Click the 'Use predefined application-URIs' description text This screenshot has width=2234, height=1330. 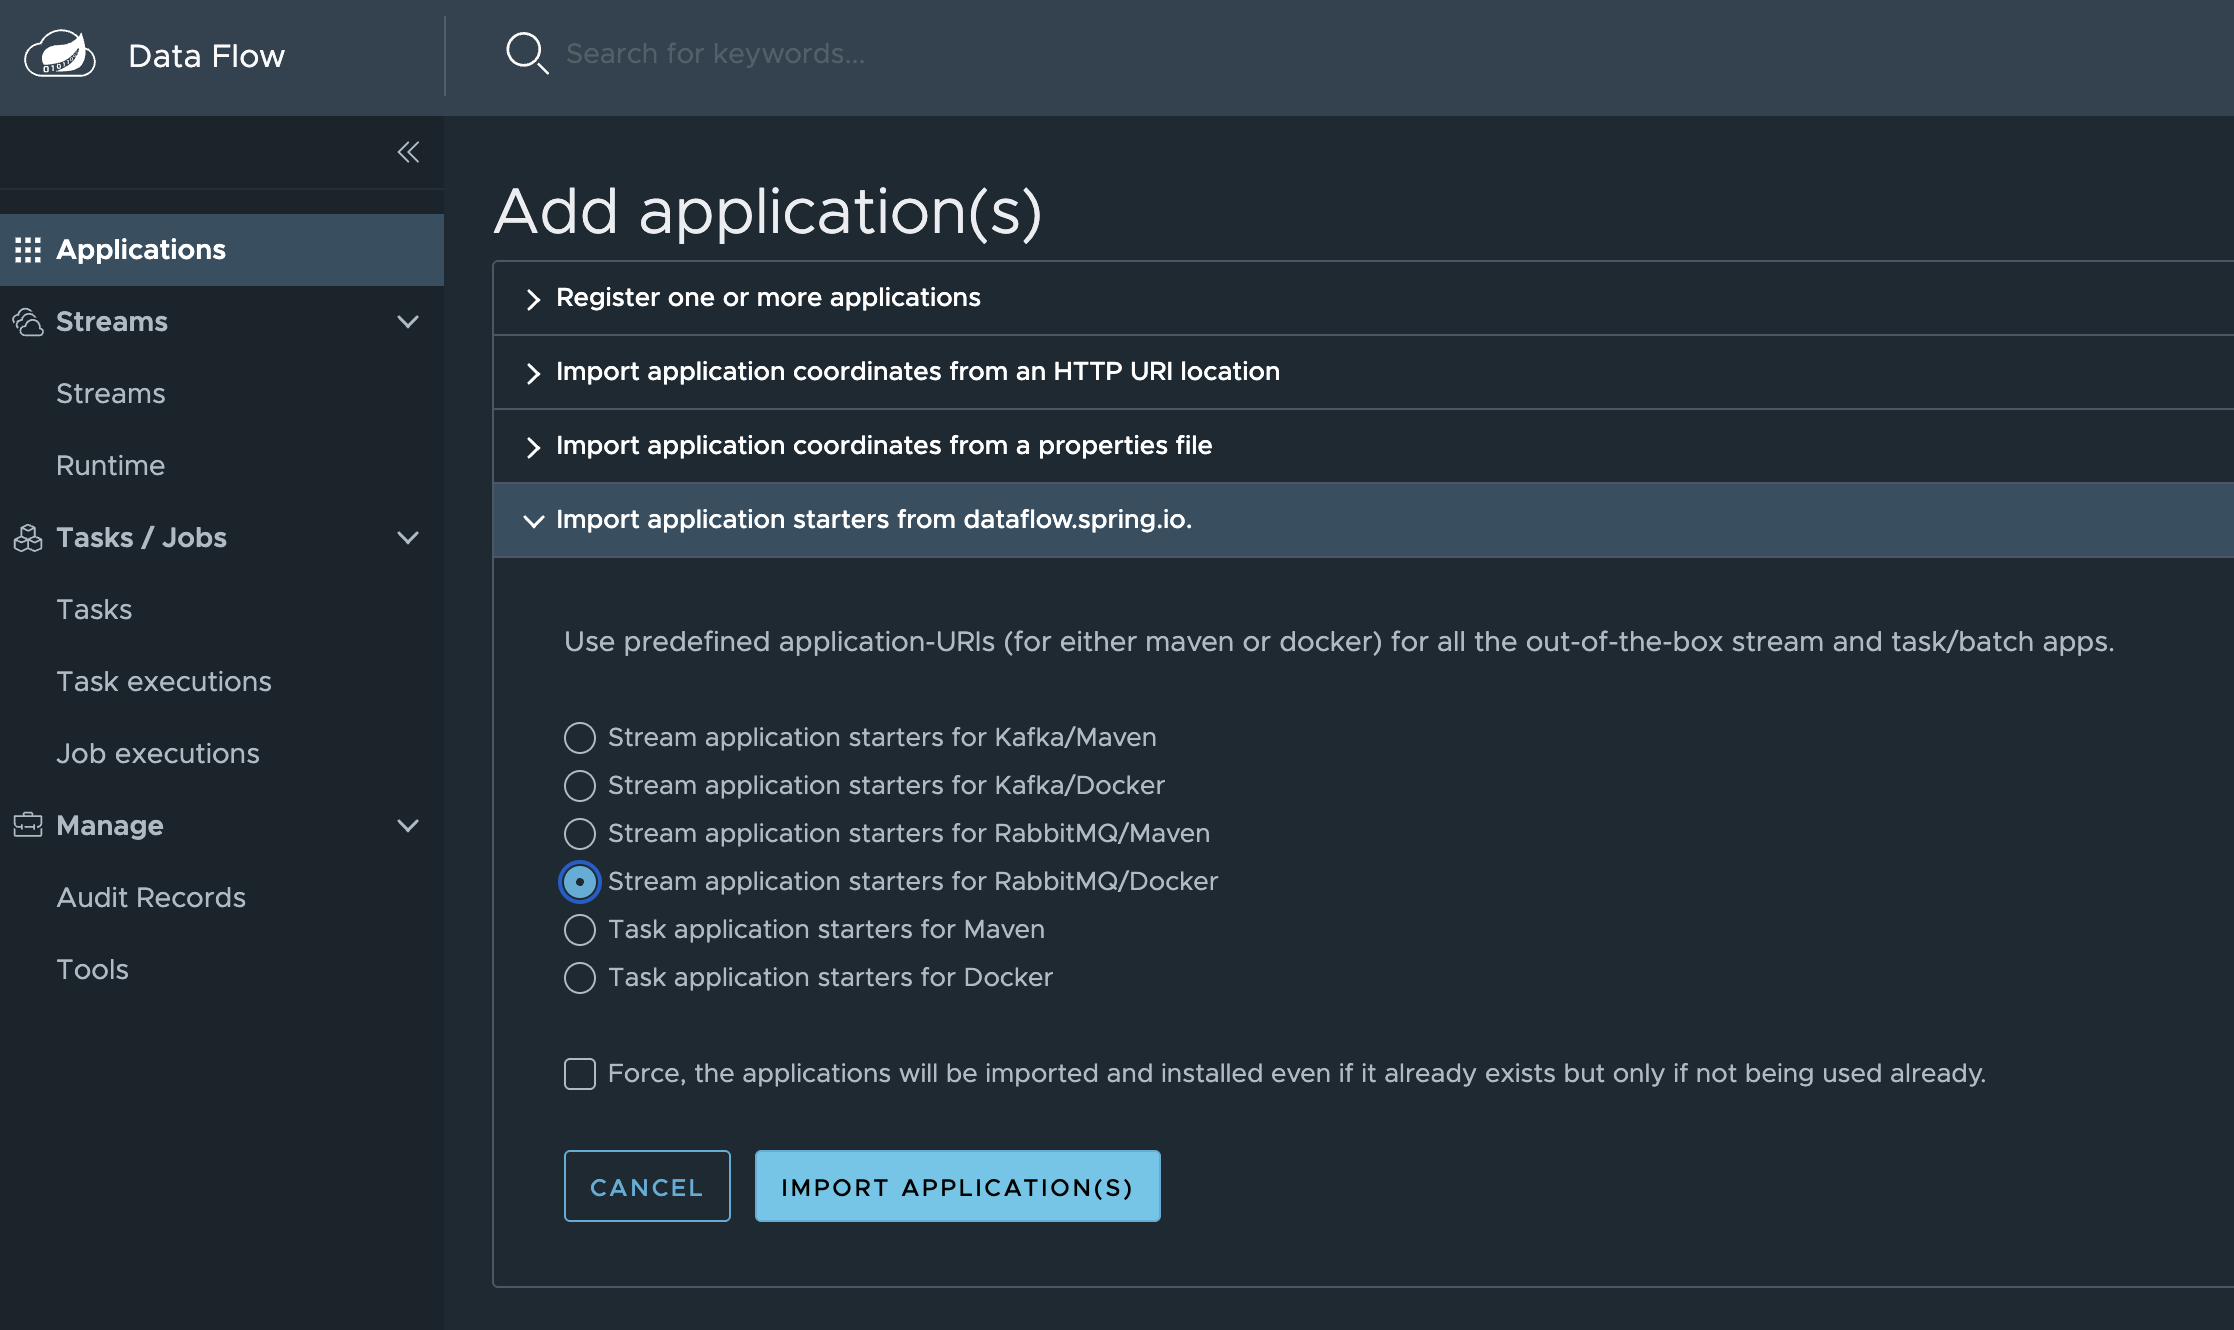click(x=1339, y=642)
